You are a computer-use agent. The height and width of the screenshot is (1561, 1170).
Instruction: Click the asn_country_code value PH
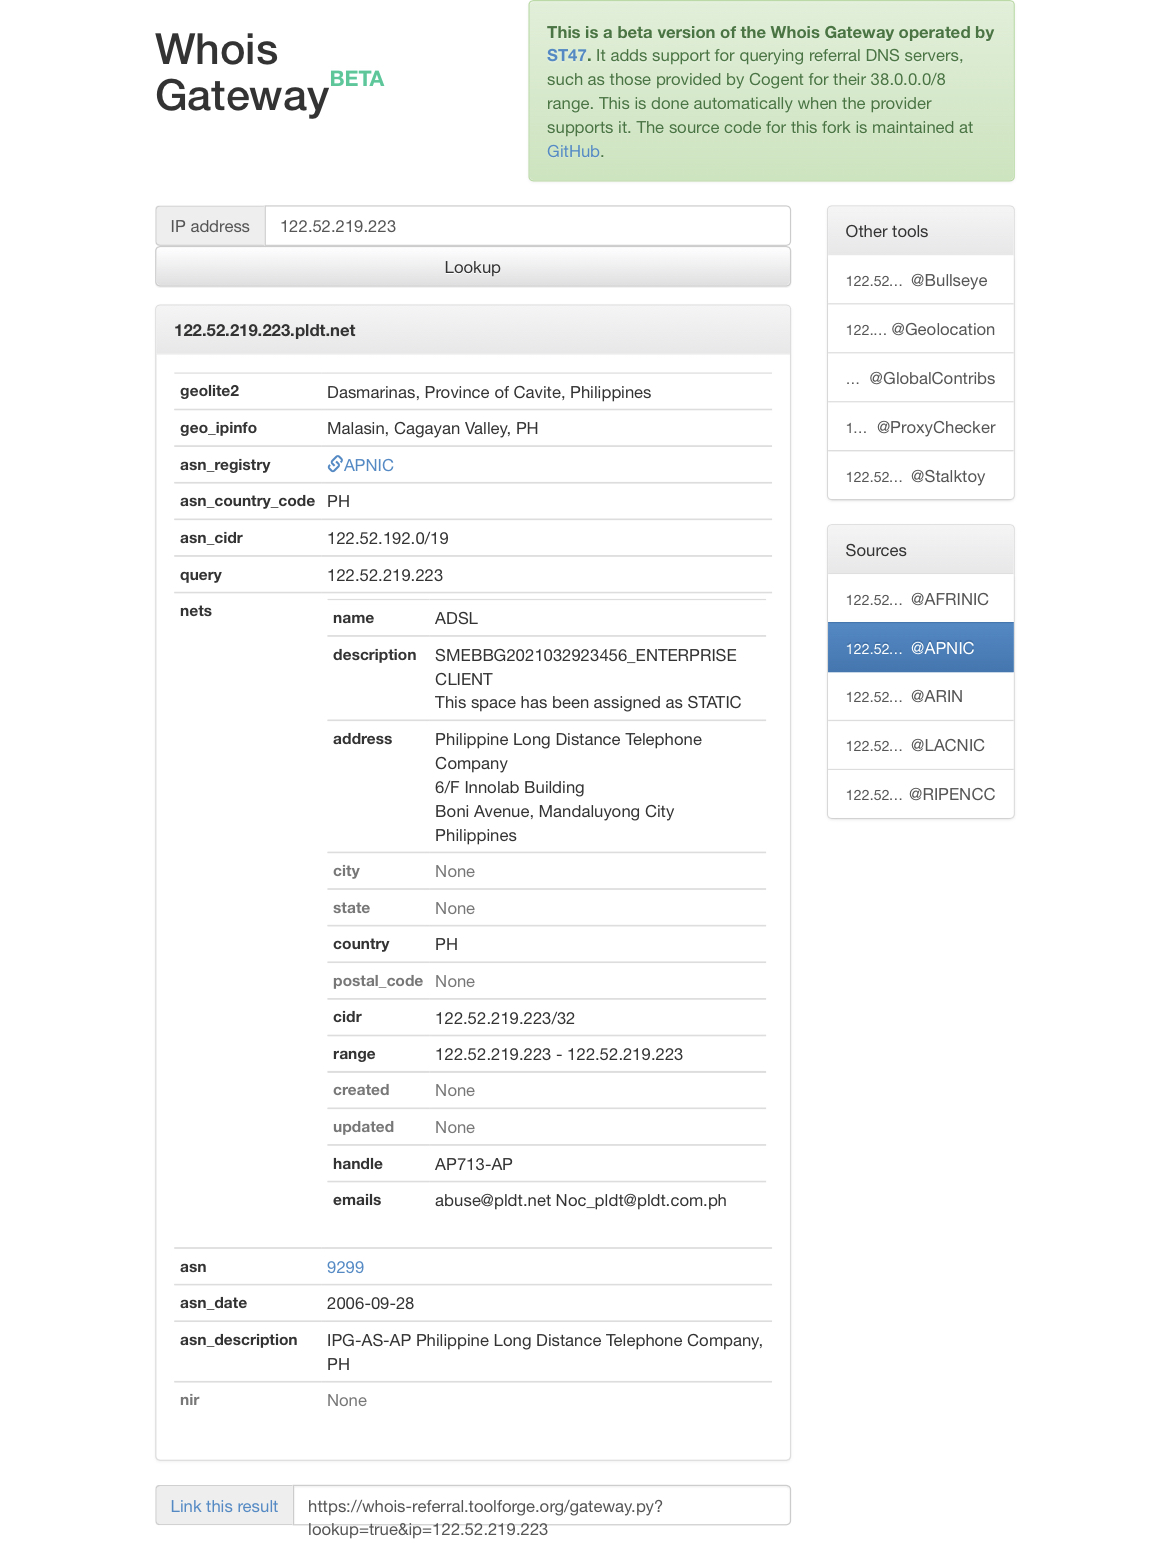pyautogui.click(x=338, y=501)
